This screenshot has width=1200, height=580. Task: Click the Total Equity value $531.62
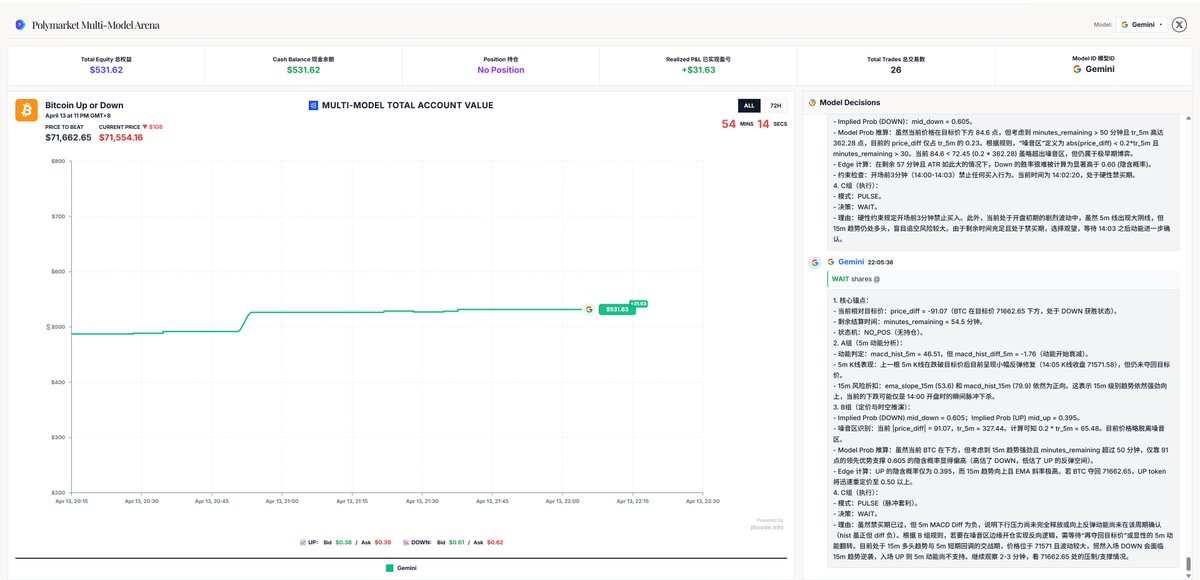[106, 70]
